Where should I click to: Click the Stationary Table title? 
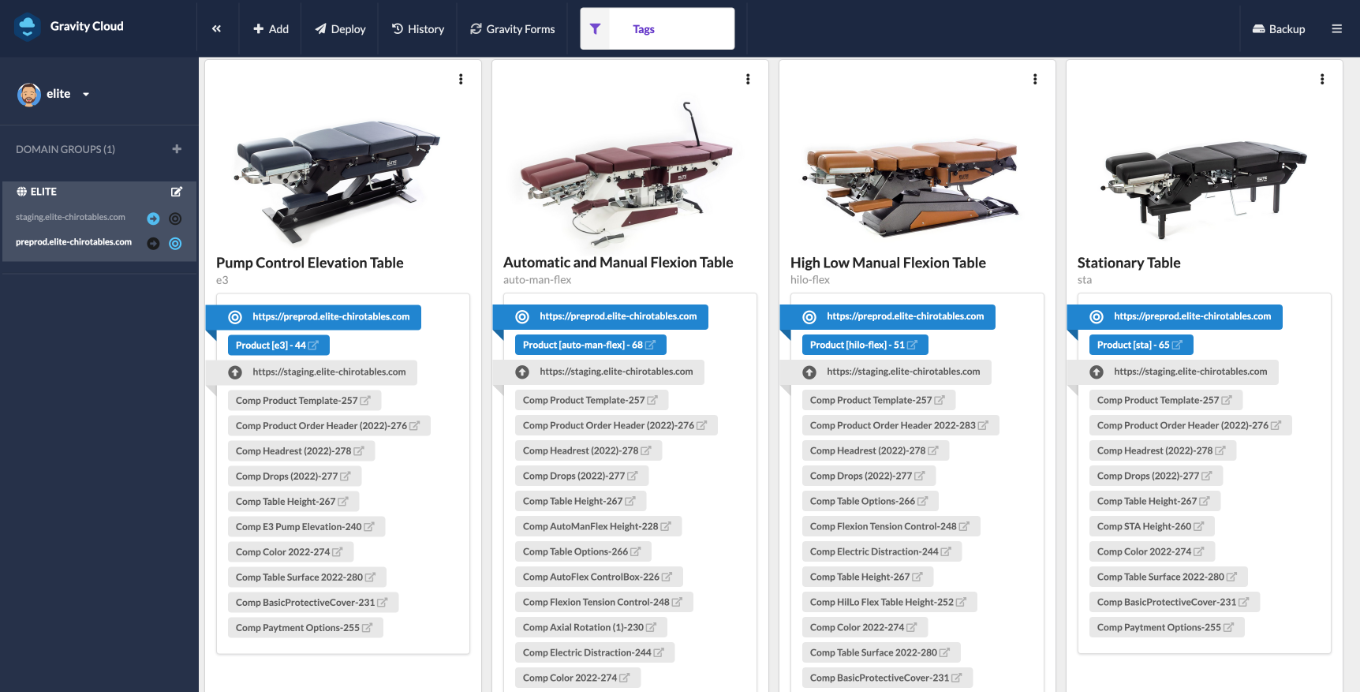[1129, 263]
